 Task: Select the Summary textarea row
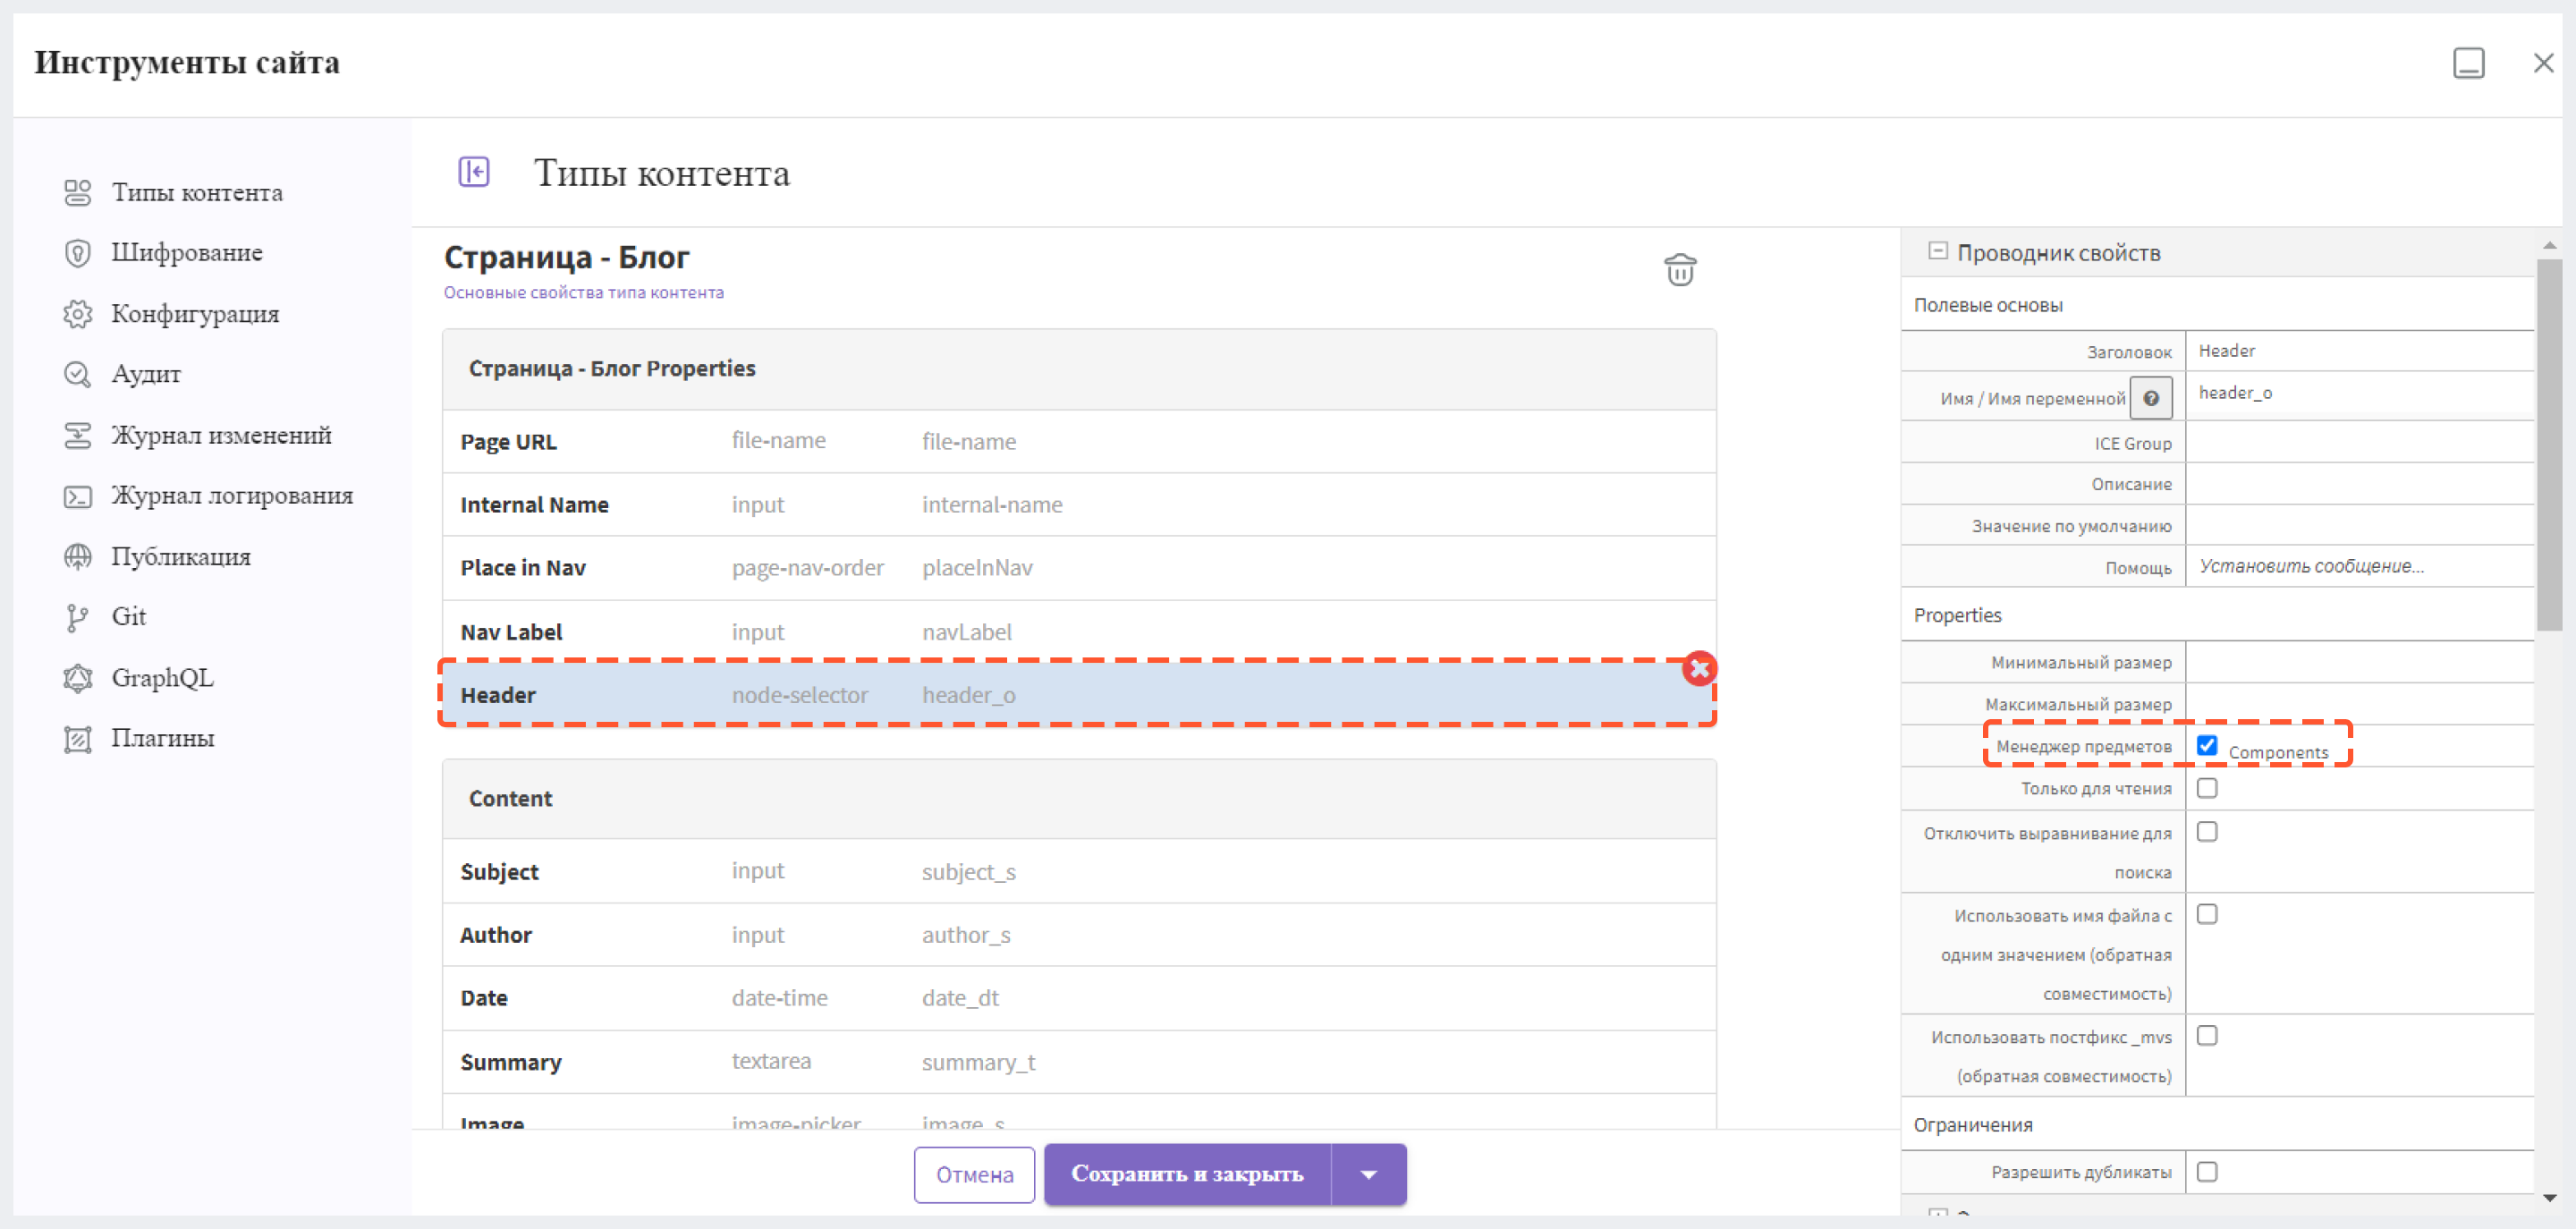[x=1079, y=1062]
